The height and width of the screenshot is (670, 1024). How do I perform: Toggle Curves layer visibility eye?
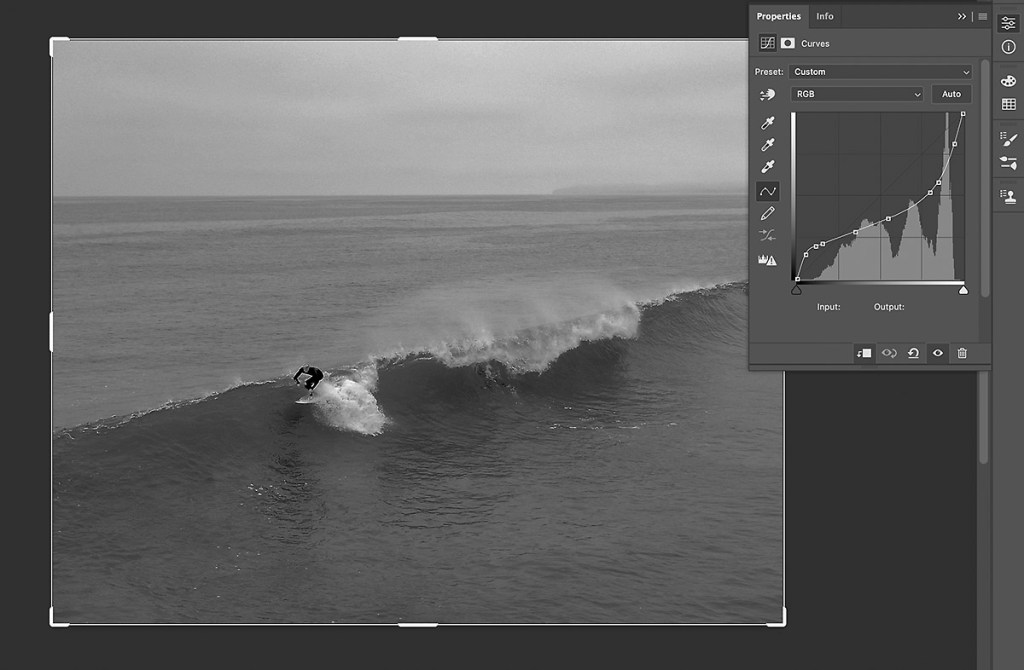(938, 353)
